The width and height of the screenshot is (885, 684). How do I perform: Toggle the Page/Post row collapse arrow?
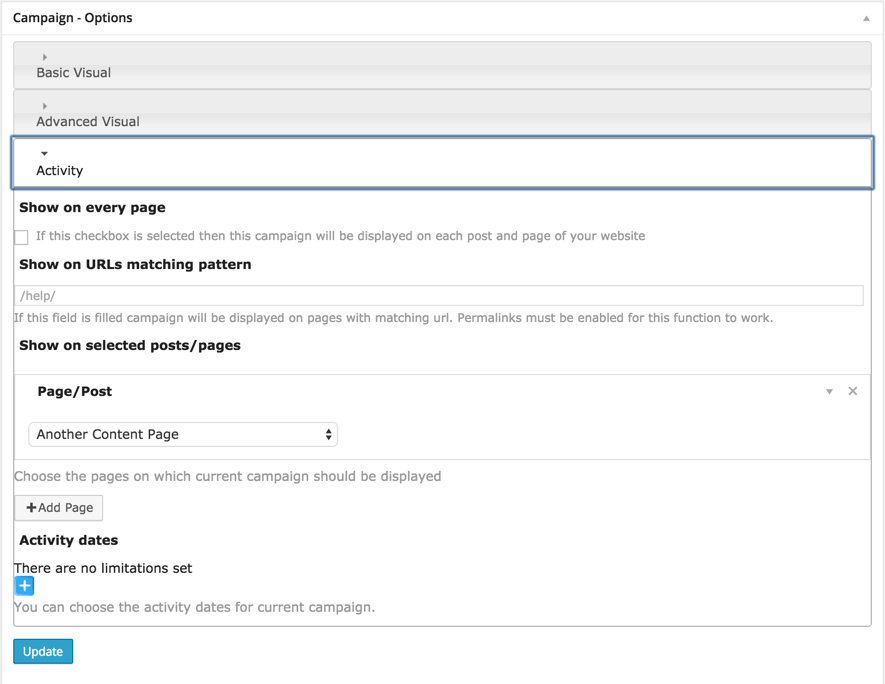[829, 392]
